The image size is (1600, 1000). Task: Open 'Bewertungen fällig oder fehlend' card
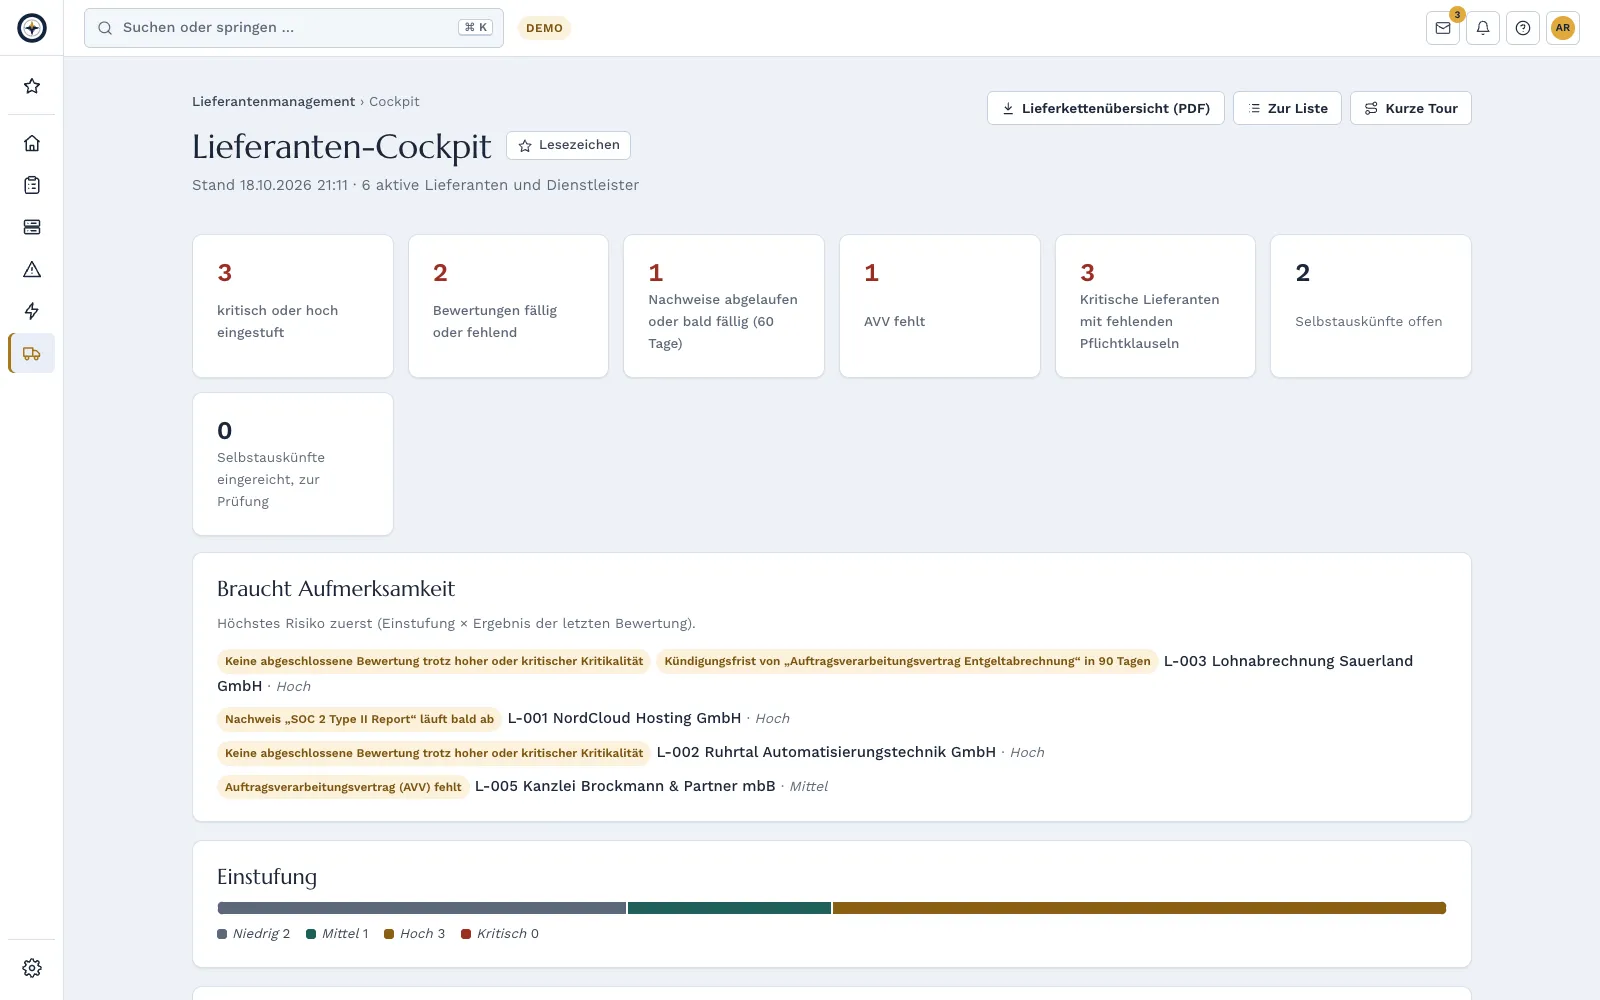pyautogui.click(x=508, y=306)
